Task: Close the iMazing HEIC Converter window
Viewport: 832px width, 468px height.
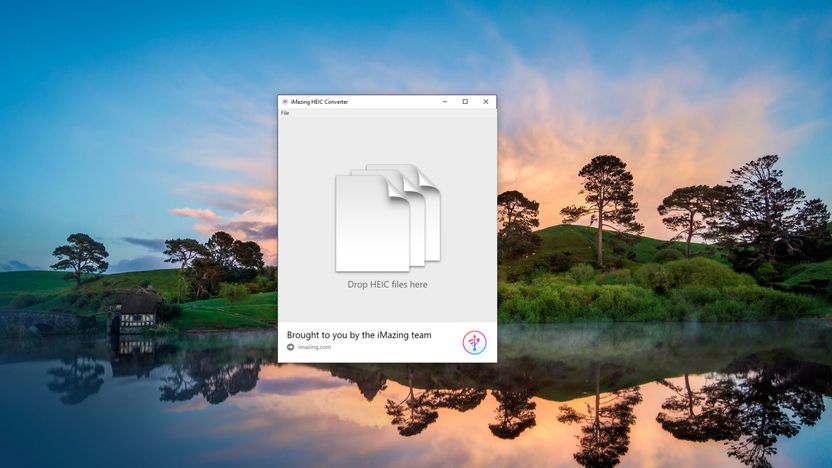Action: [486, 102]
